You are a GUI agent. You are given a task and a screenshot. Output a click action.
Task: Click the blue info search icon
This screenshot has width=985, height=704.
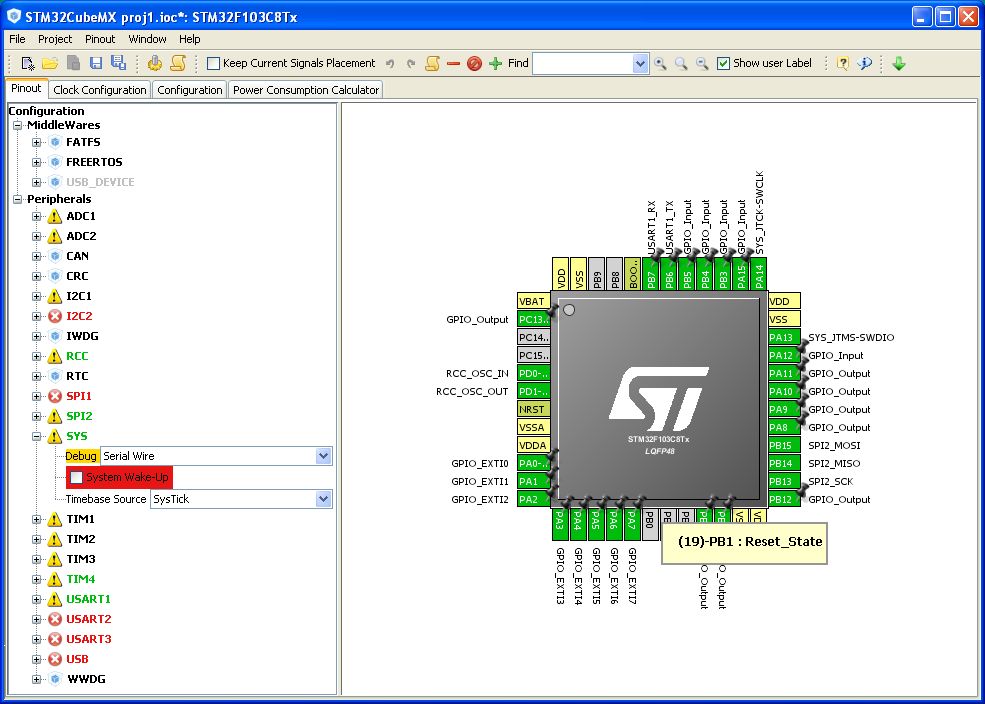(864, 63)
